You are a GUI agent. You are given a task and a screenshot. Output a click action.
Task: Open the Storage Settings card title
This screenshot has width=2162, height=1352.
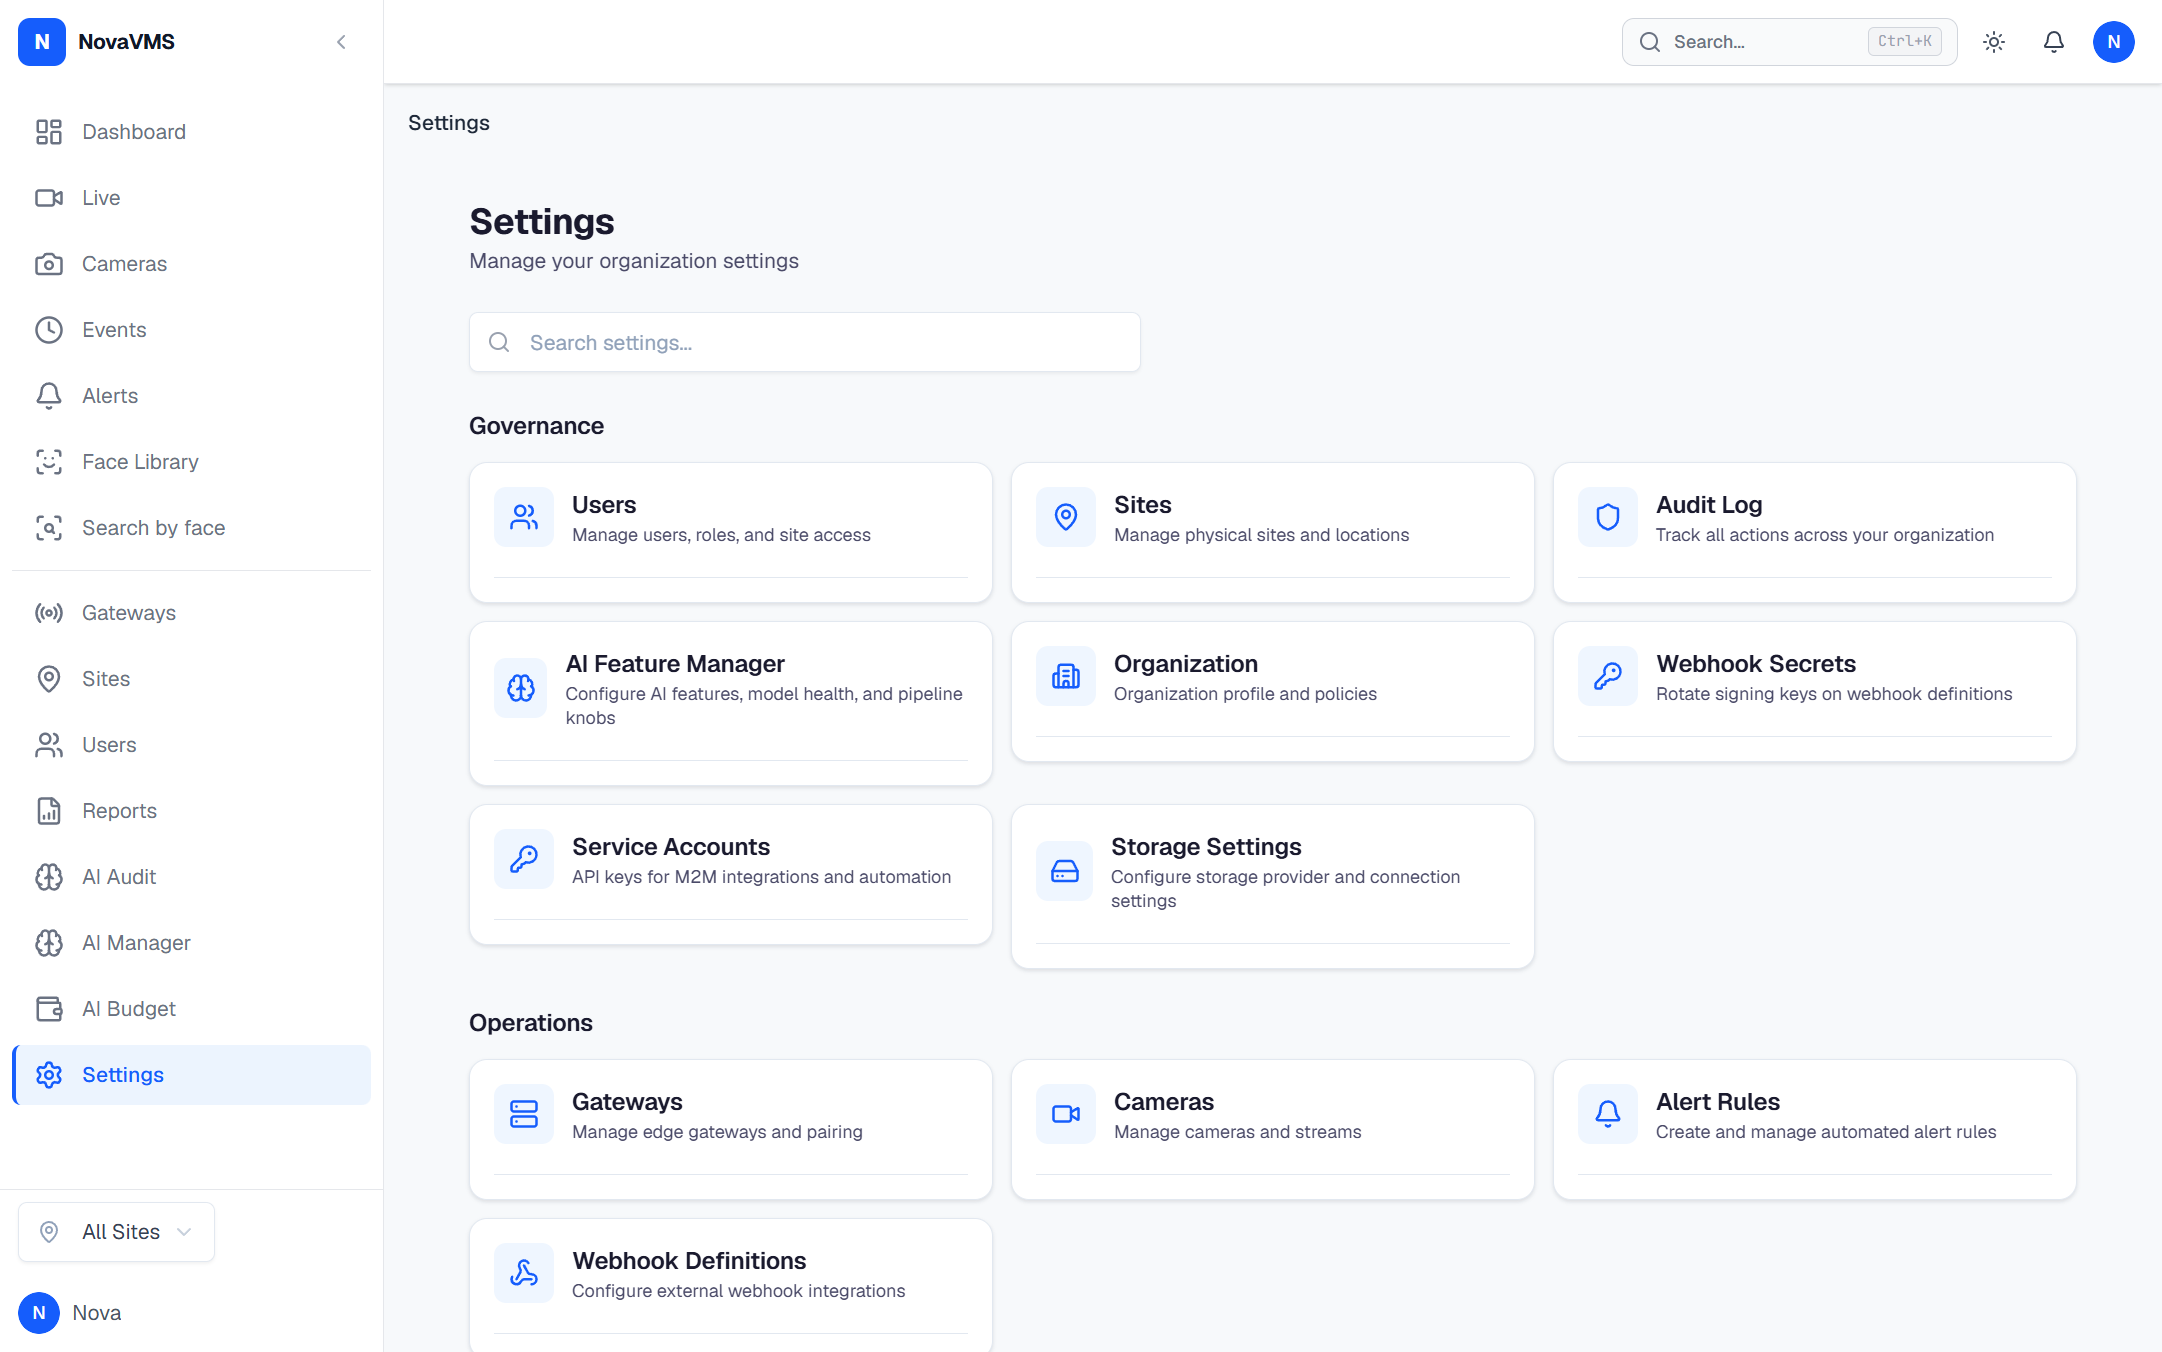click(1206, 847)
